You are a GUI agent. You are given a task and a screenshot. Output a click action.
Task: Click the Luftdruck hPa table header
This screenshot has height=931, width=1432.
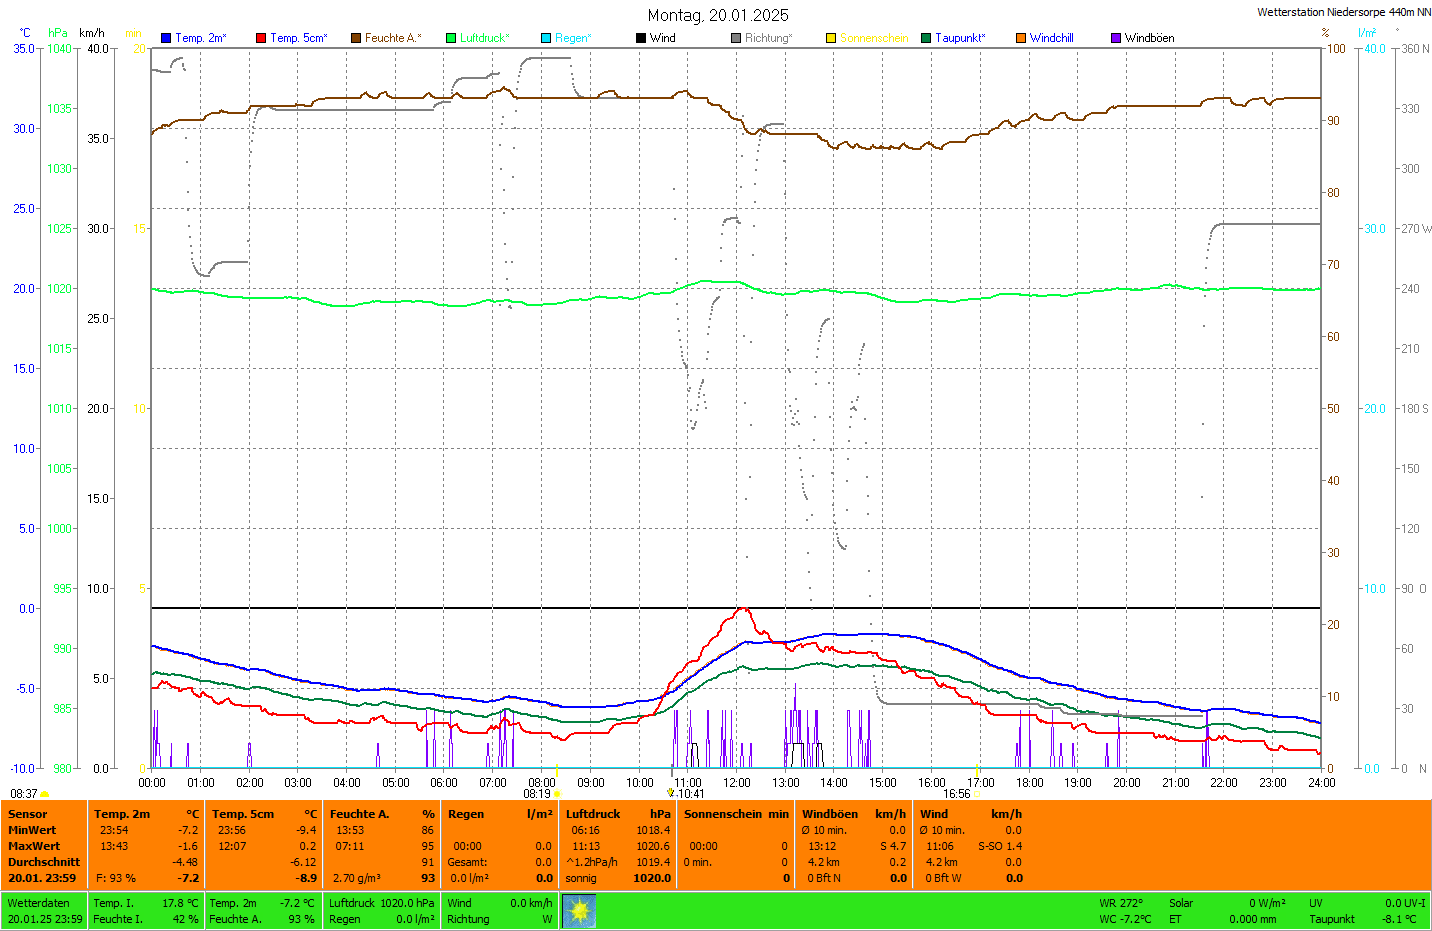[617, 814]
